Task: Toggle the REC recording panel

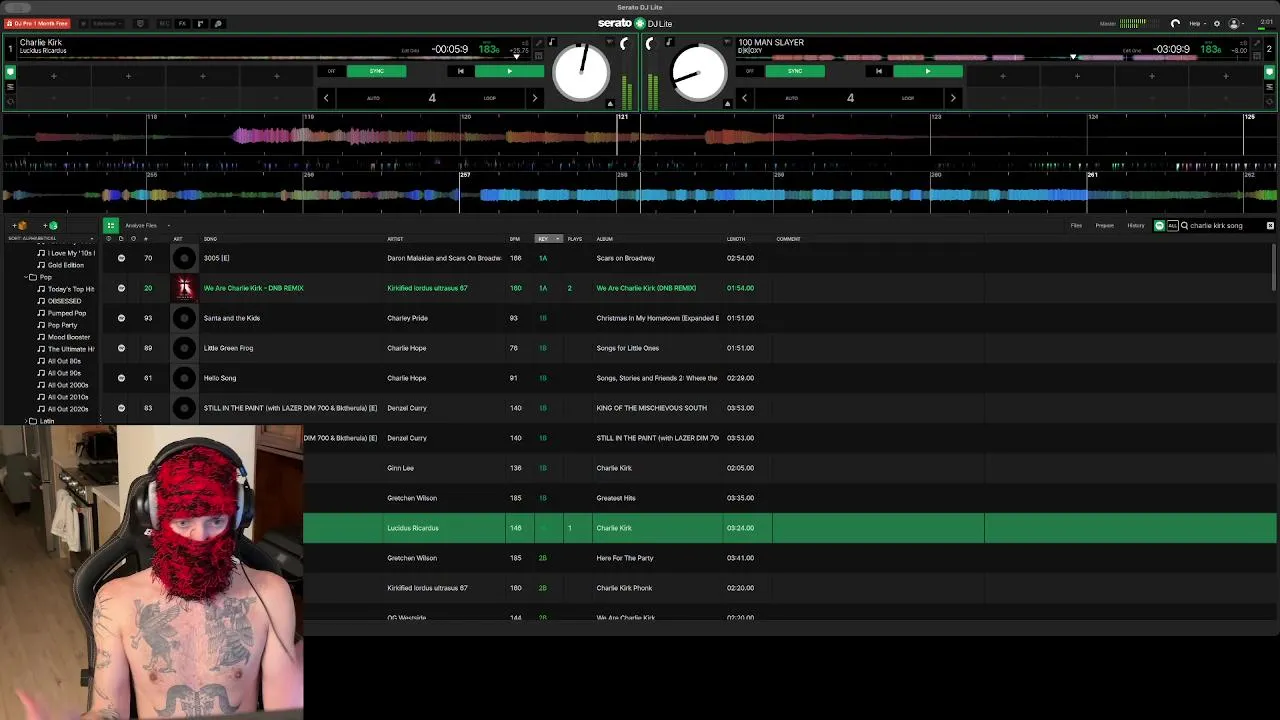Action: [x=164, y=23]
